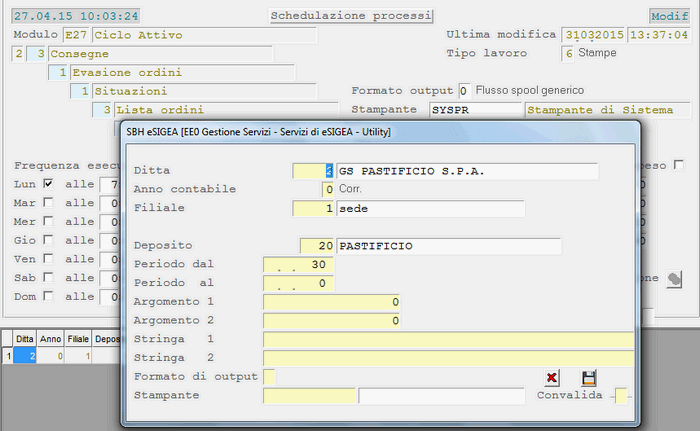Enable the Mar checkbox

(48, 202)
